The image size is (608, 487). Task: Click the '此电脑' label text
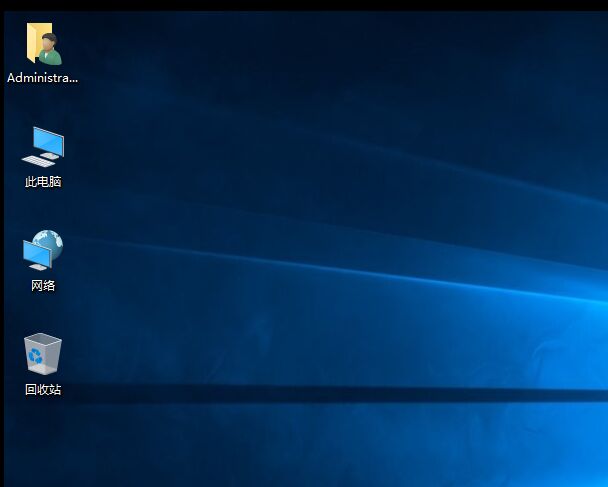pyautogui.click(x=43, y=181)
